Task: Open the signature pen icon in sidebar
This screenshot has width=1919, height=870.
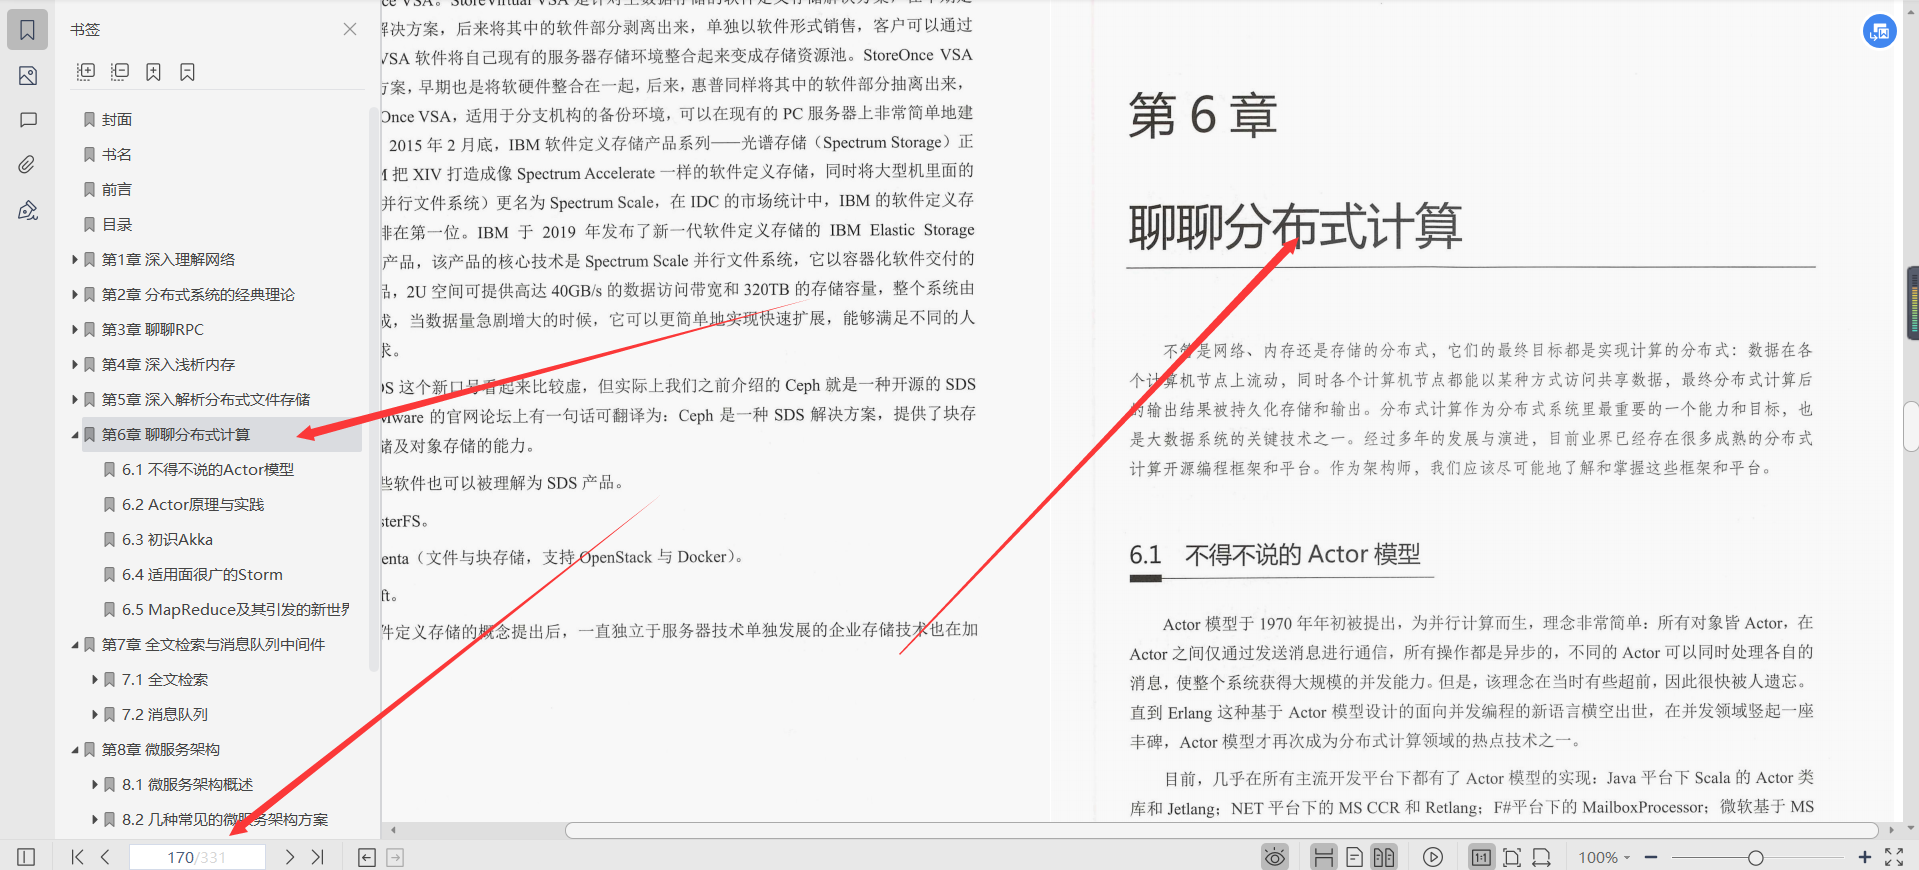Action: click(28, 210)
